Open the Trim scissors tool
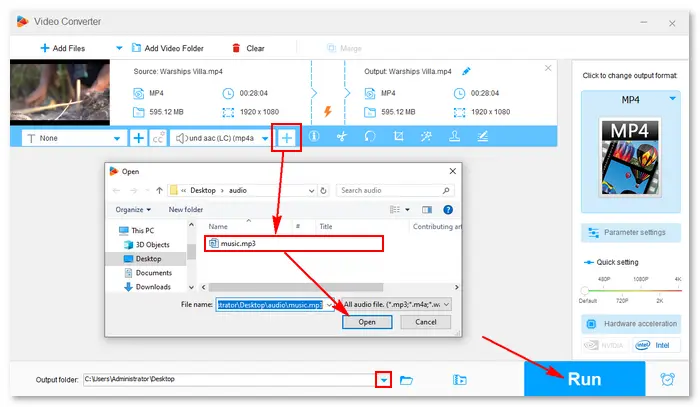This screenshot has height=407, width=700. coord(342,137)
